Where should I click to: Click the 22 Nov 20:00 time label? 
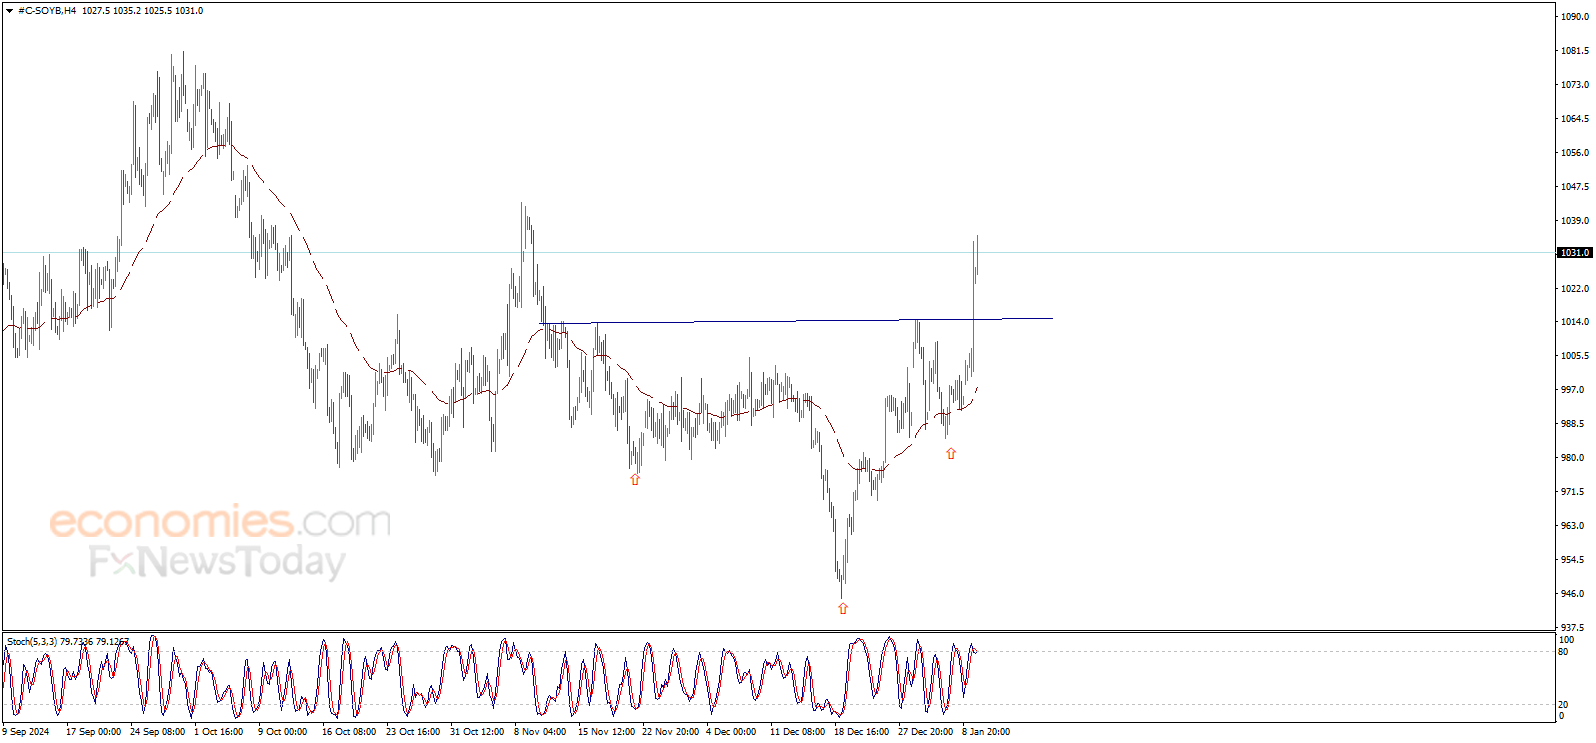pos(670,732)
